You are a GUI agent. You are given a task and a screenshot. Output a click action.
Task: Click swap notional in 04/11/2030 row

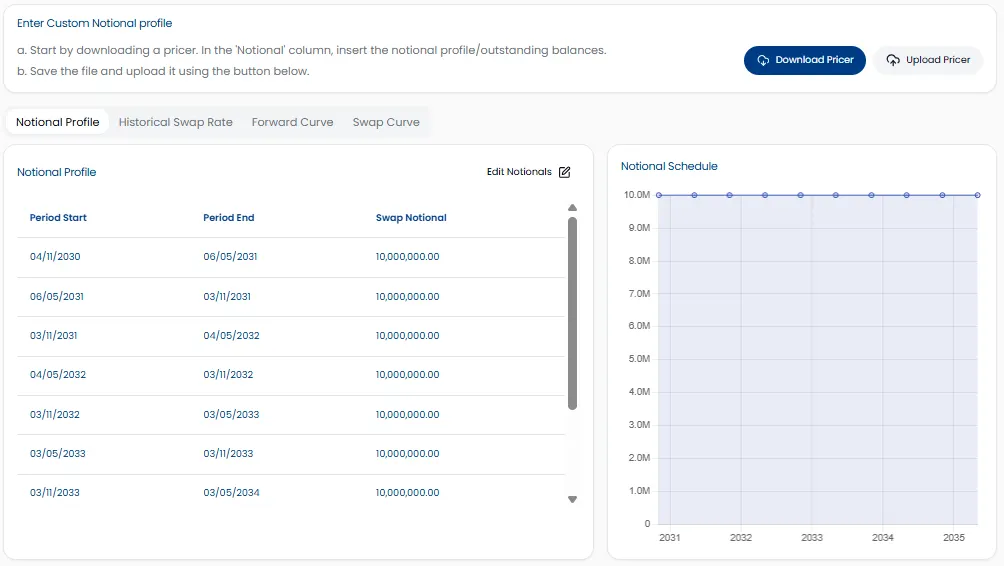(407, 257)
